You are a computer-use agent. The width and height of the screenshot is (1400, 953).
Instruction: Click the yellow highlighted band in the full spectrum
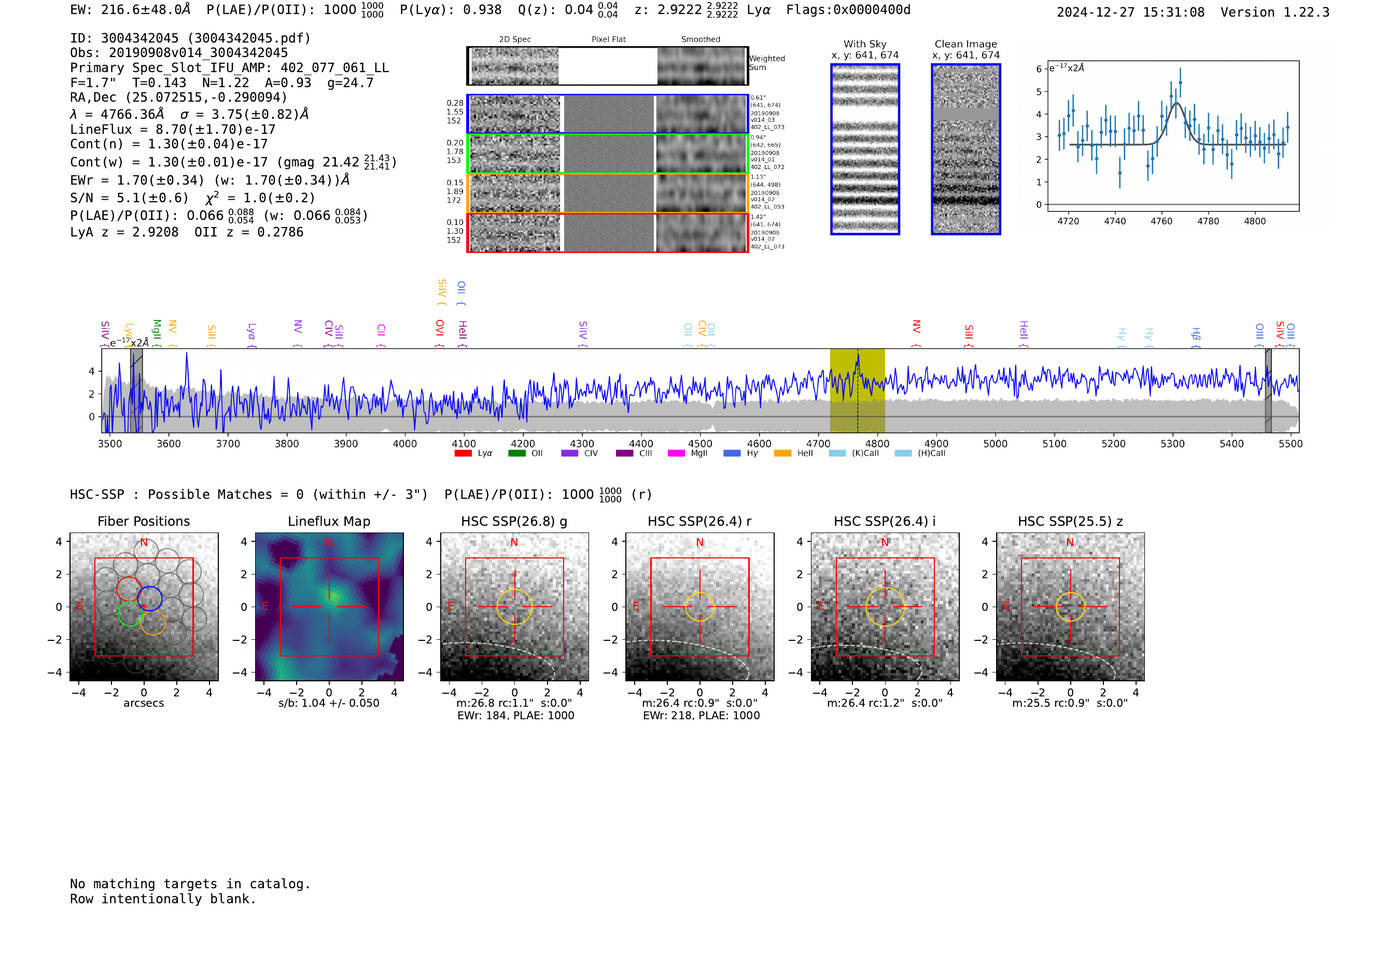click(857, 390)
